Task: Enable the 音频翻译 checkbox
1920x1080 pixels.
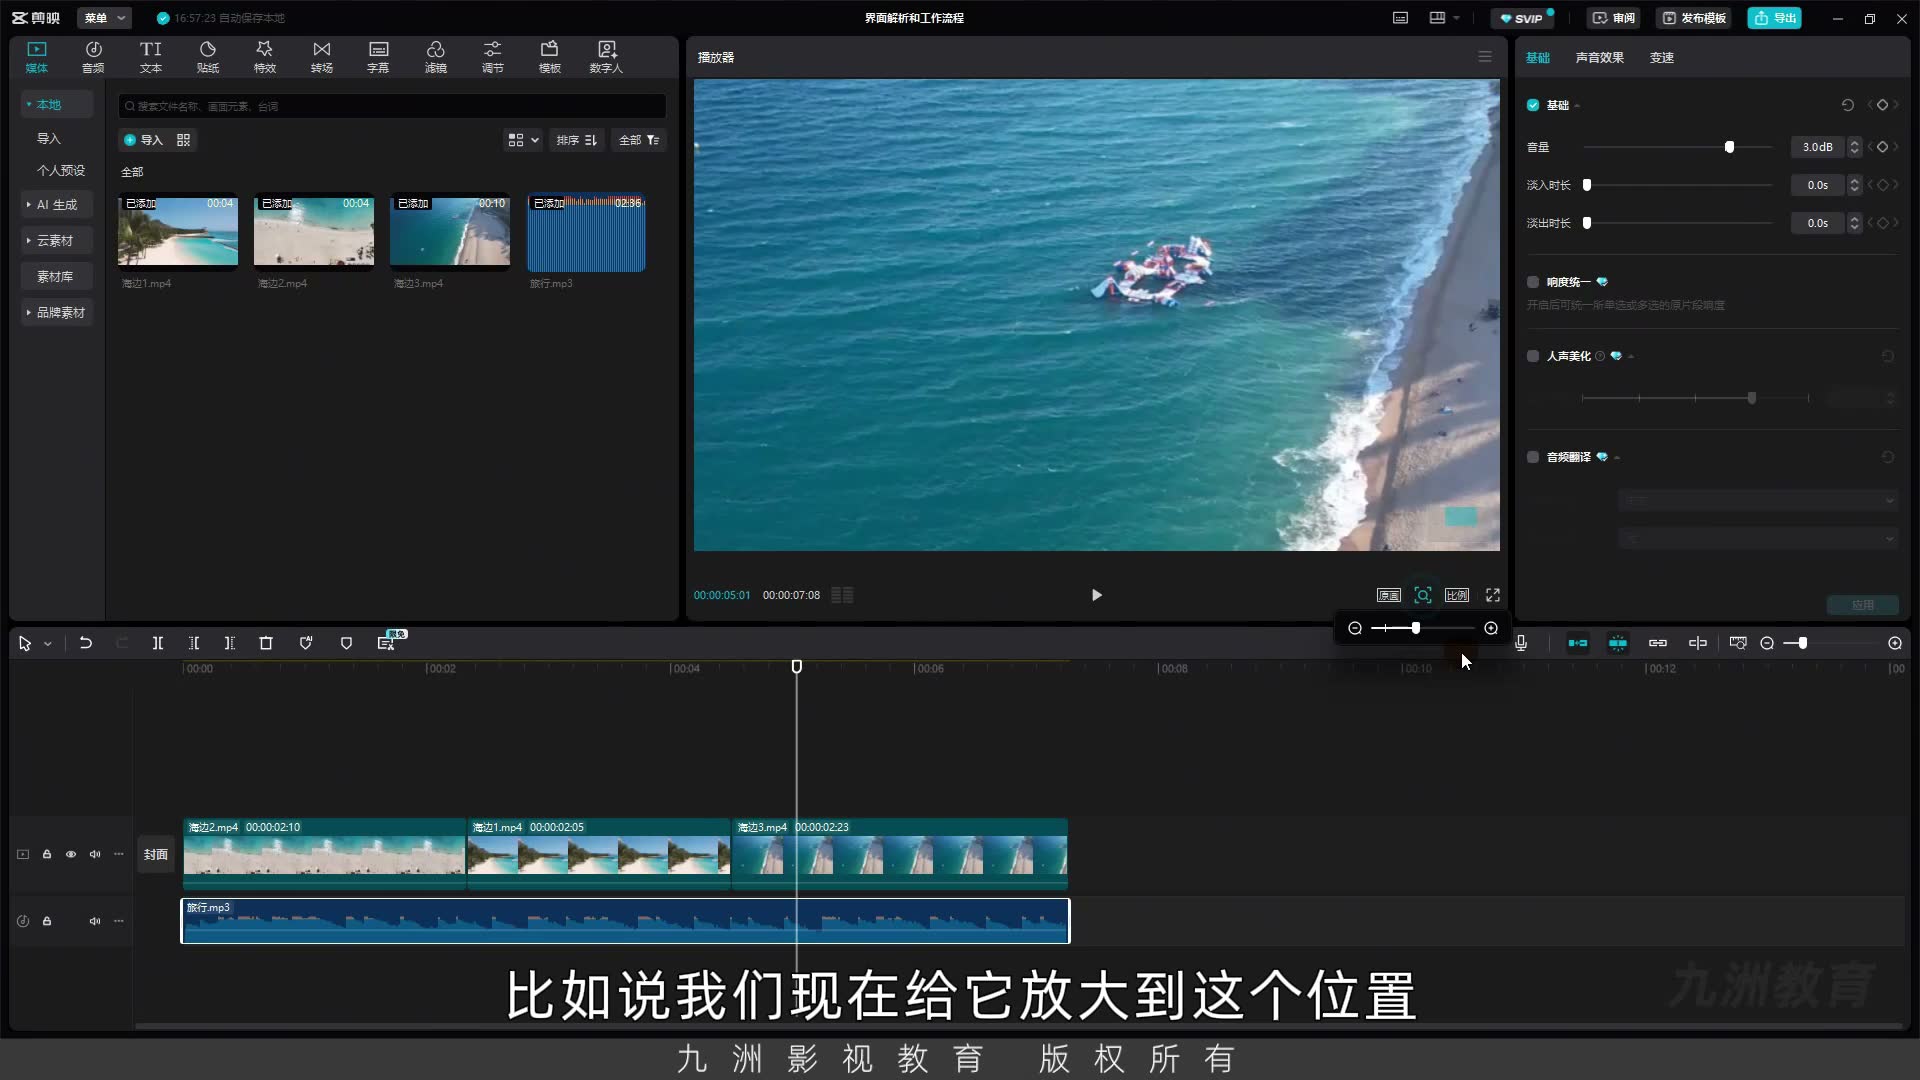Action: 1533,457
